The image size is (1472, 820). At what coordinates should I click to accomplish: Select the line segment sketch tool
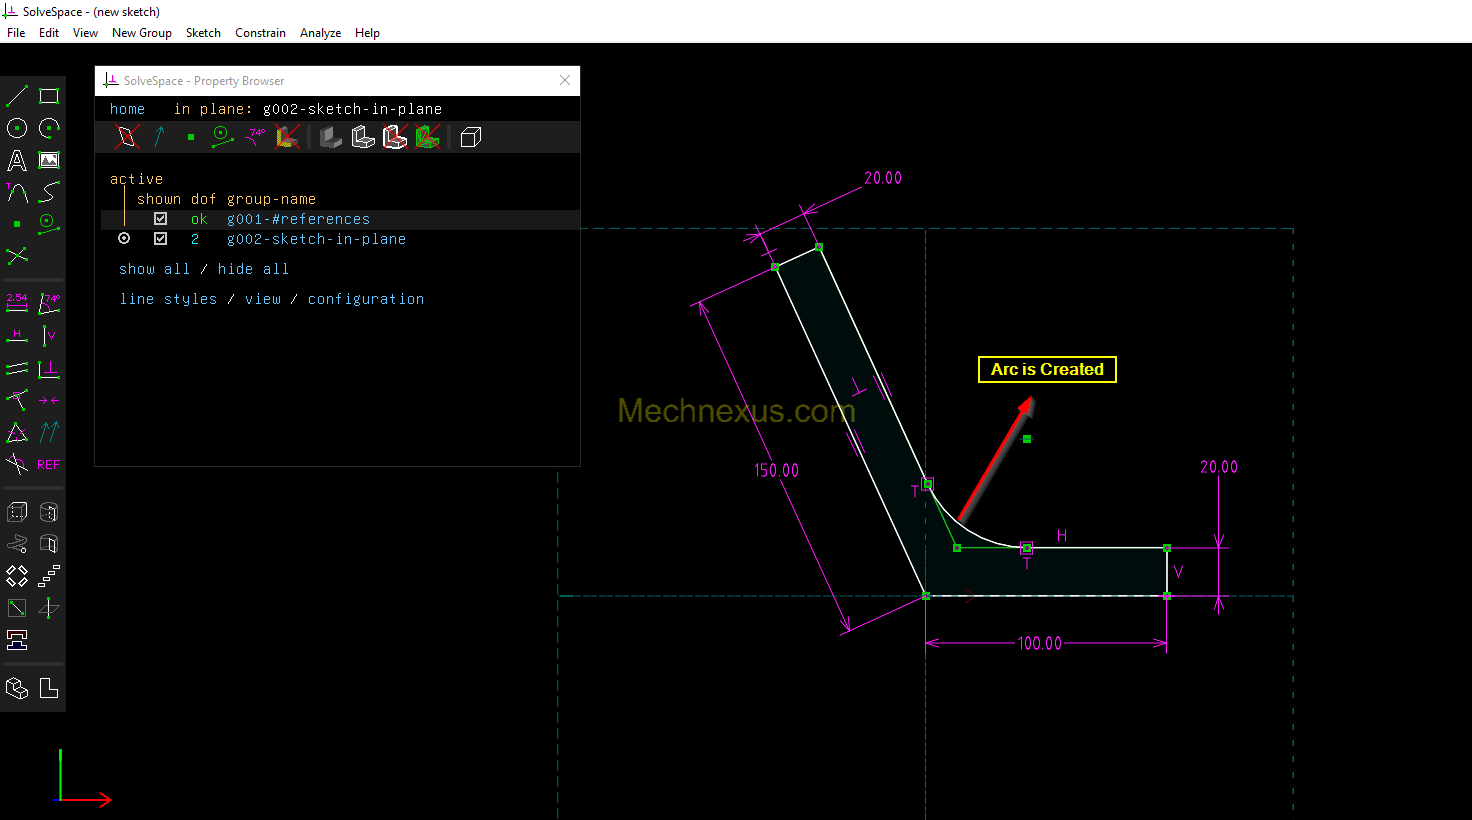pyautogui.click(x=17, y=96)
